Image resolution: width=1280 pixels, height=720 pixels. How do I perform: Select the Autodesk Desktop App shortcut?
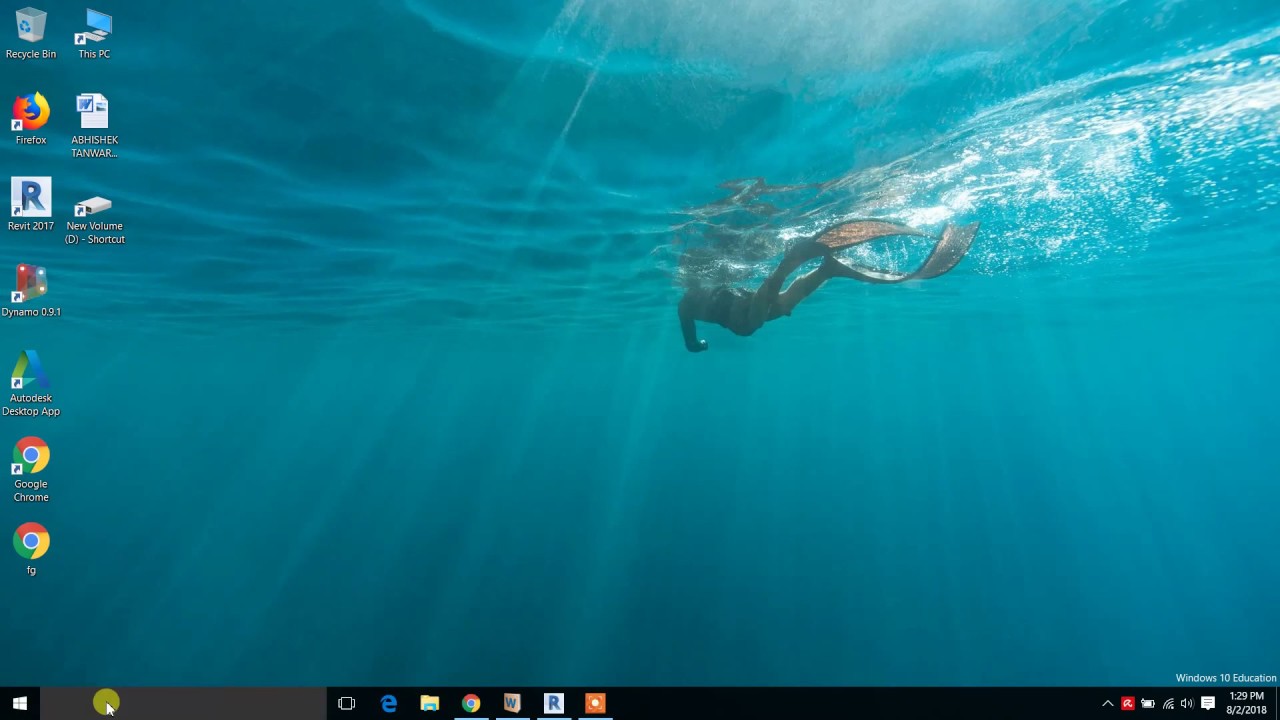31,384
